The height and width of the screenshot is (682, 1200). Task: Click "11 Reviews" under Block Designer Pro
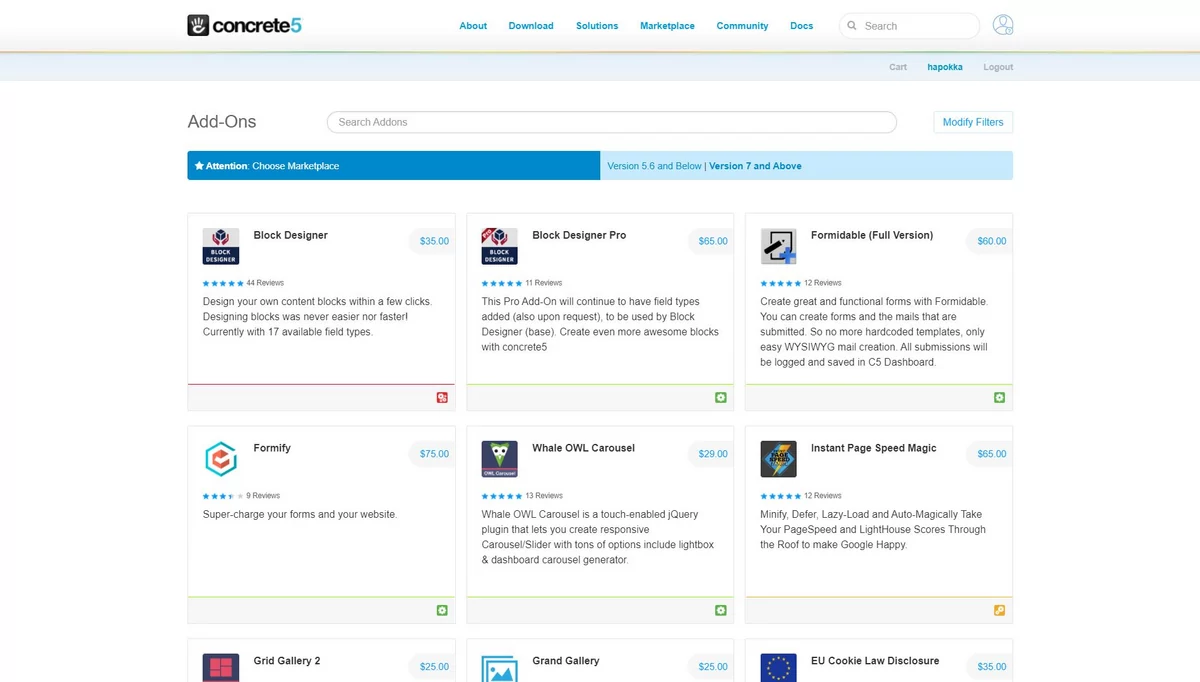[544, 283]
